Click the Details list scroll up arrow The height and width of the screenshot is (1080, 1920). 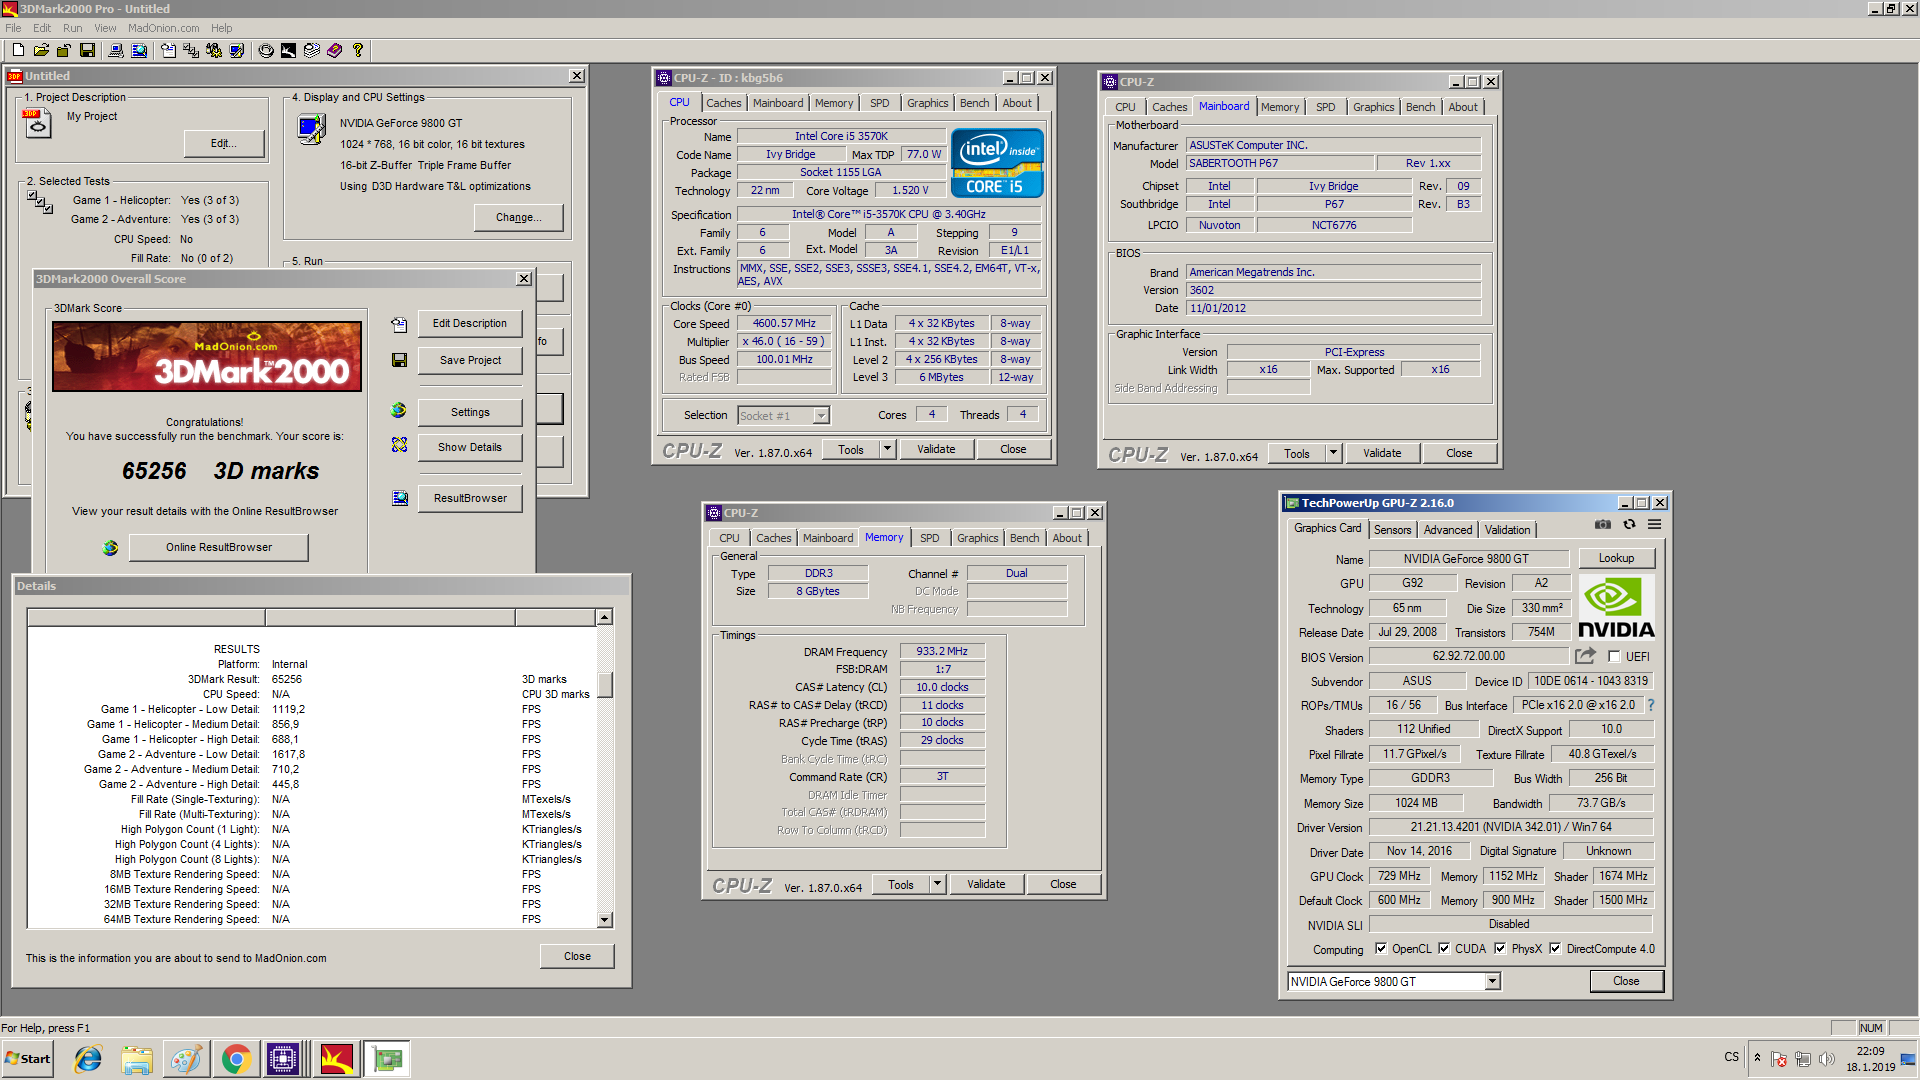click(x=605, y=617)
